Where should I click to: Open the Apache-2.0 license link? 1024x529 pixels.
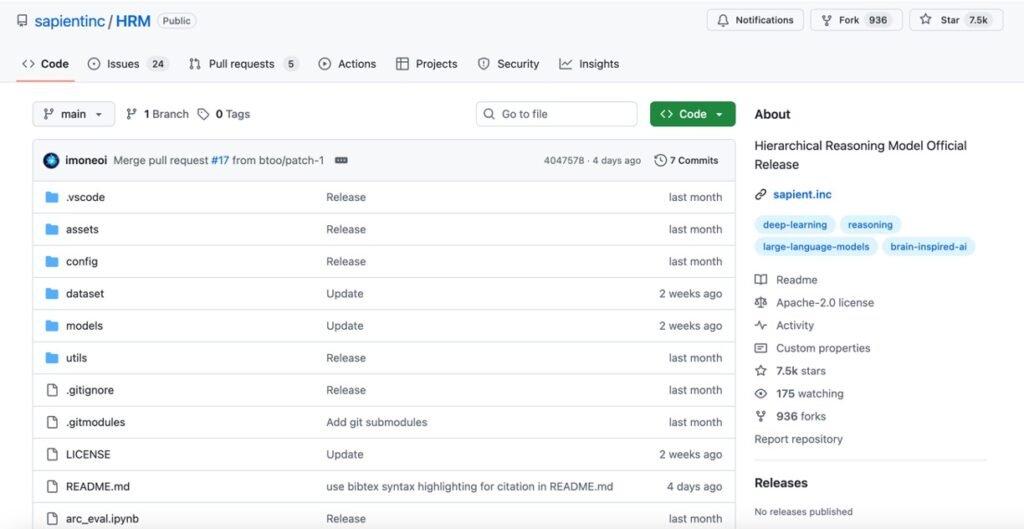pyautogui.click(x=824, y=302)
